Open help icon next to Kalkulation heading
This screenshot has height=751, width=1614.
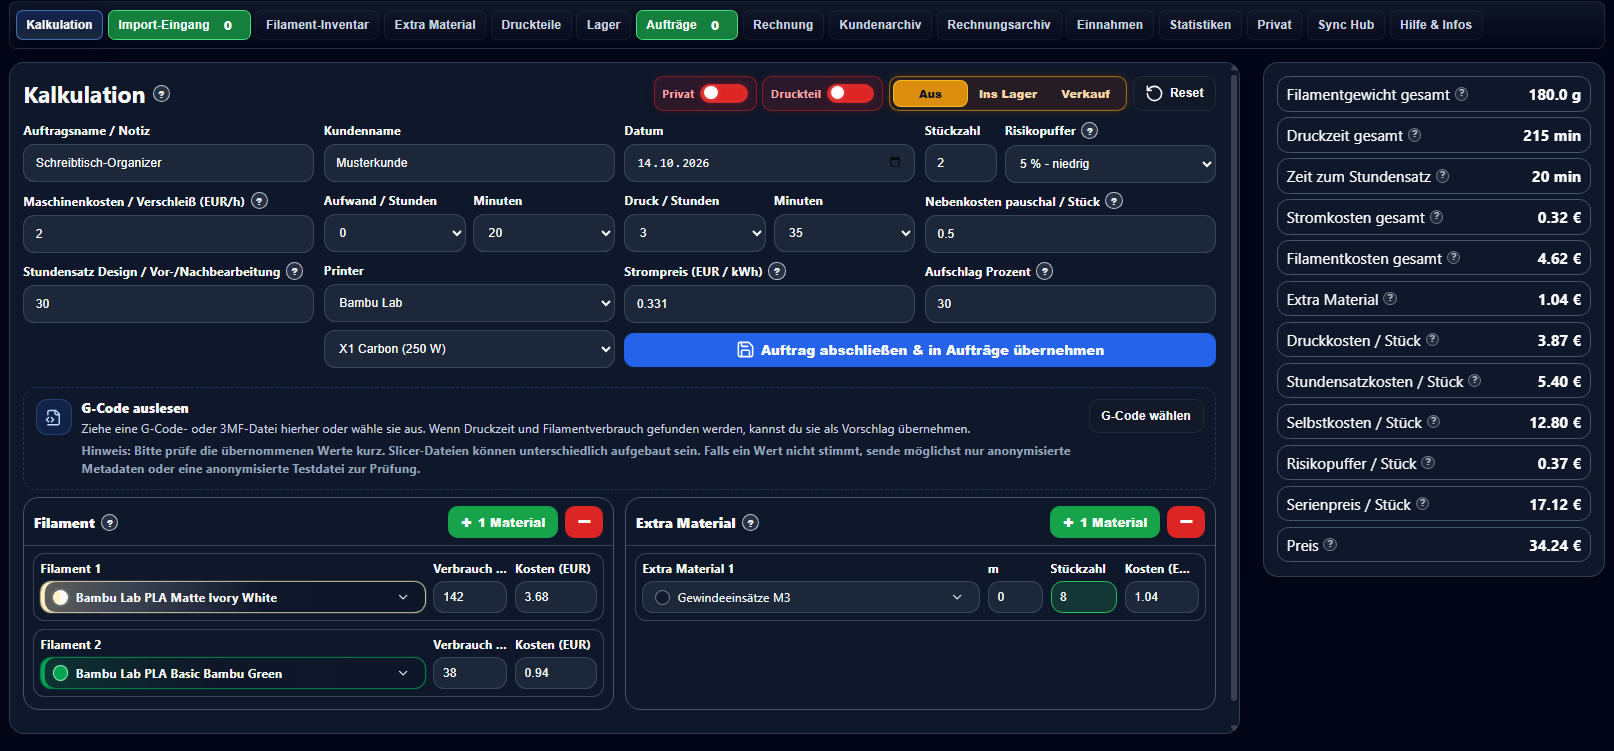pos(161,94)
